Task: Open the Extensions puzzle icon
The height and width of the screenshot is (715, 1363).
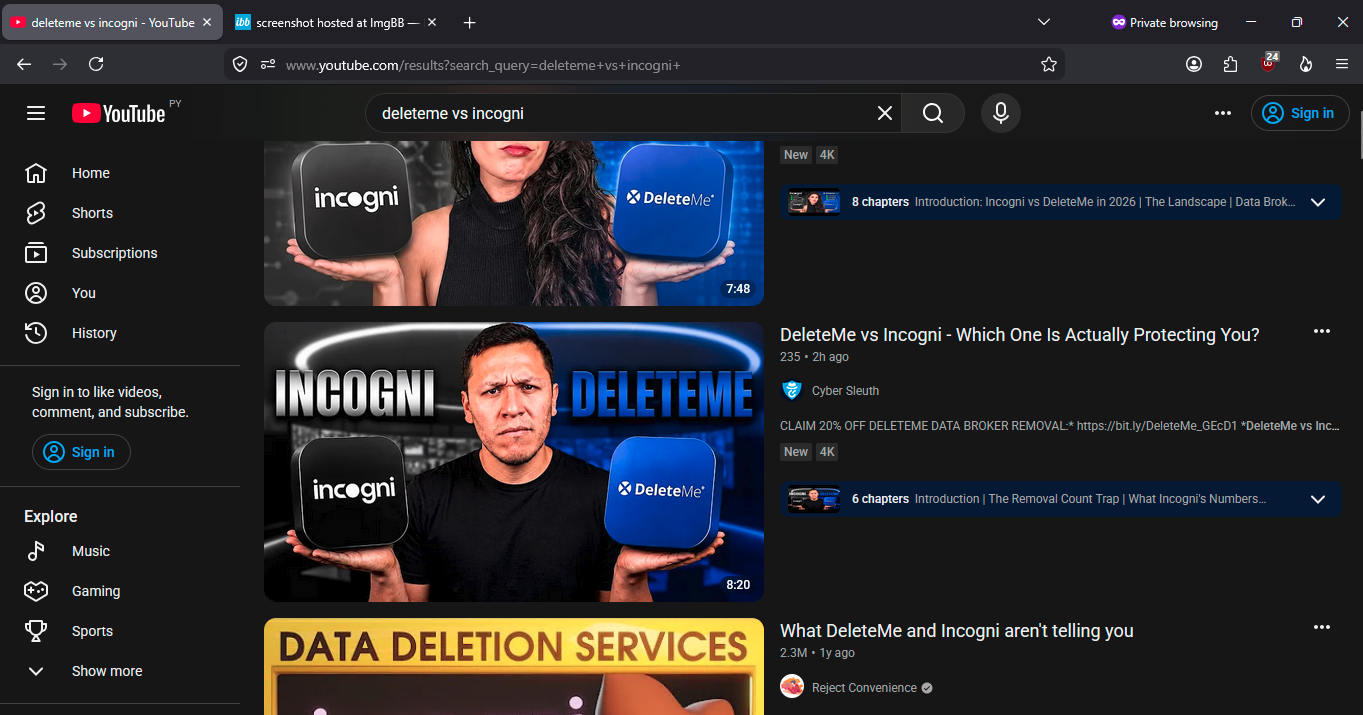Action: click(1231, 64)
